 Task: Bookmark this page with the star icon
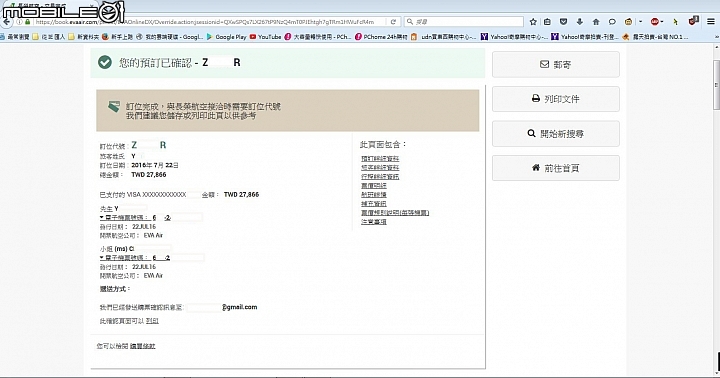click(x=533, y=22)
